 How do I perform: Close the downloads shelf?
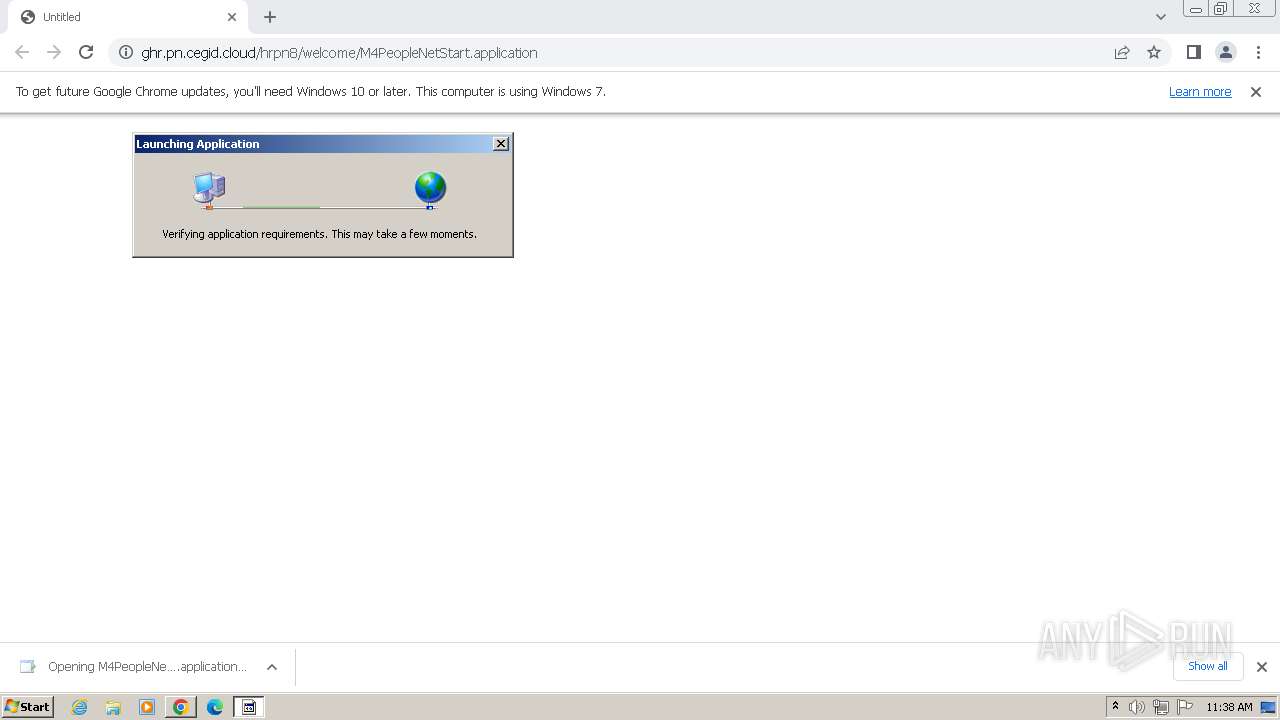click(1261, 667)
